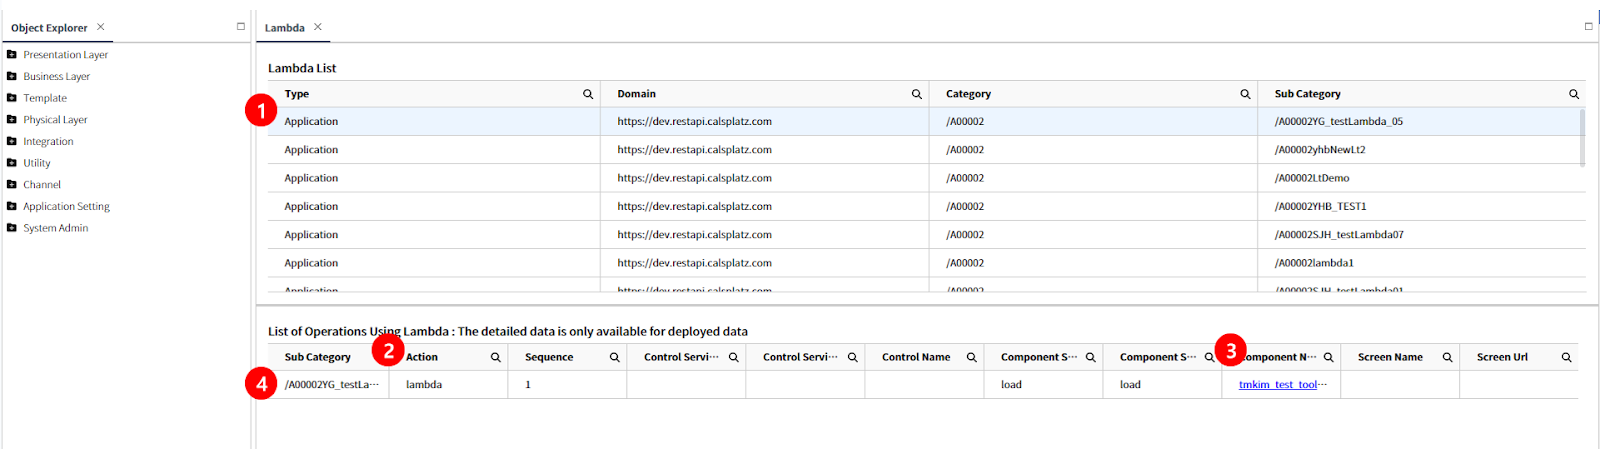Click the /A00002YG_testLa… operations sub category cell
Viewport: 1600px width, 449px height.
pyautogui.click(x=329, y=385)
